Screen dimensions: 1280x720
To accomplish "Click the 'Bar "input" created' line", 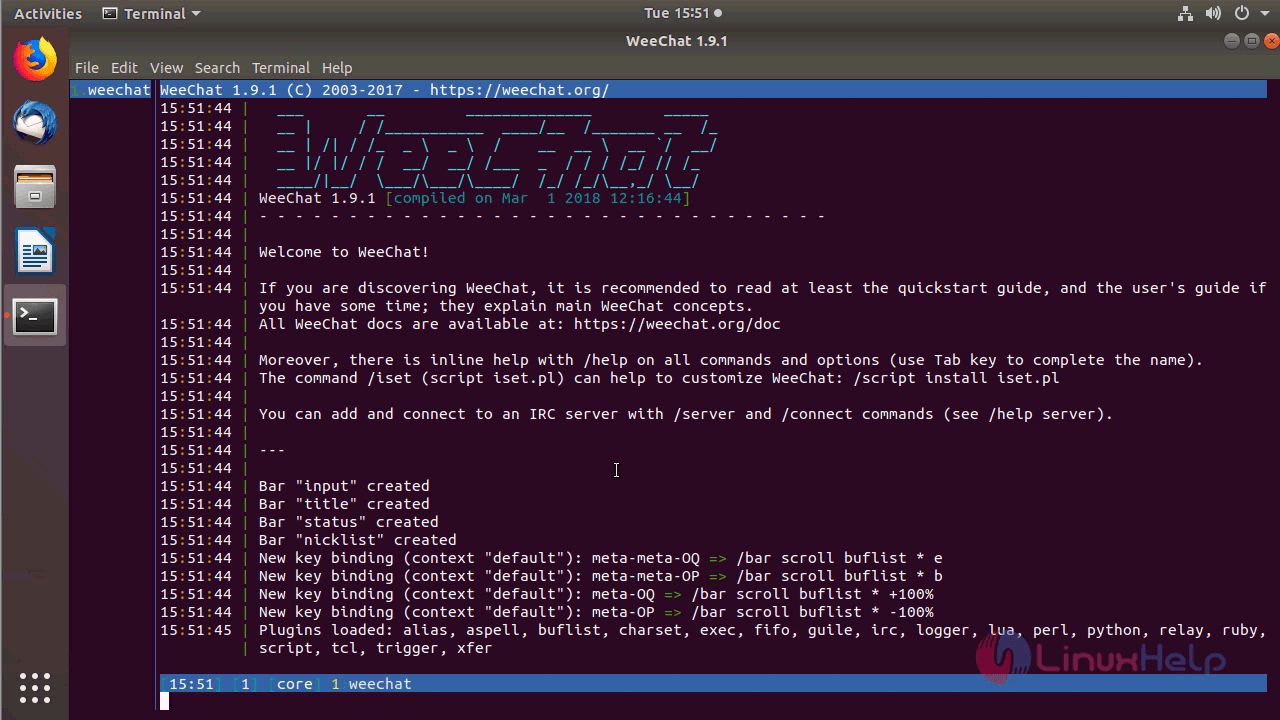I will [344, 486].
